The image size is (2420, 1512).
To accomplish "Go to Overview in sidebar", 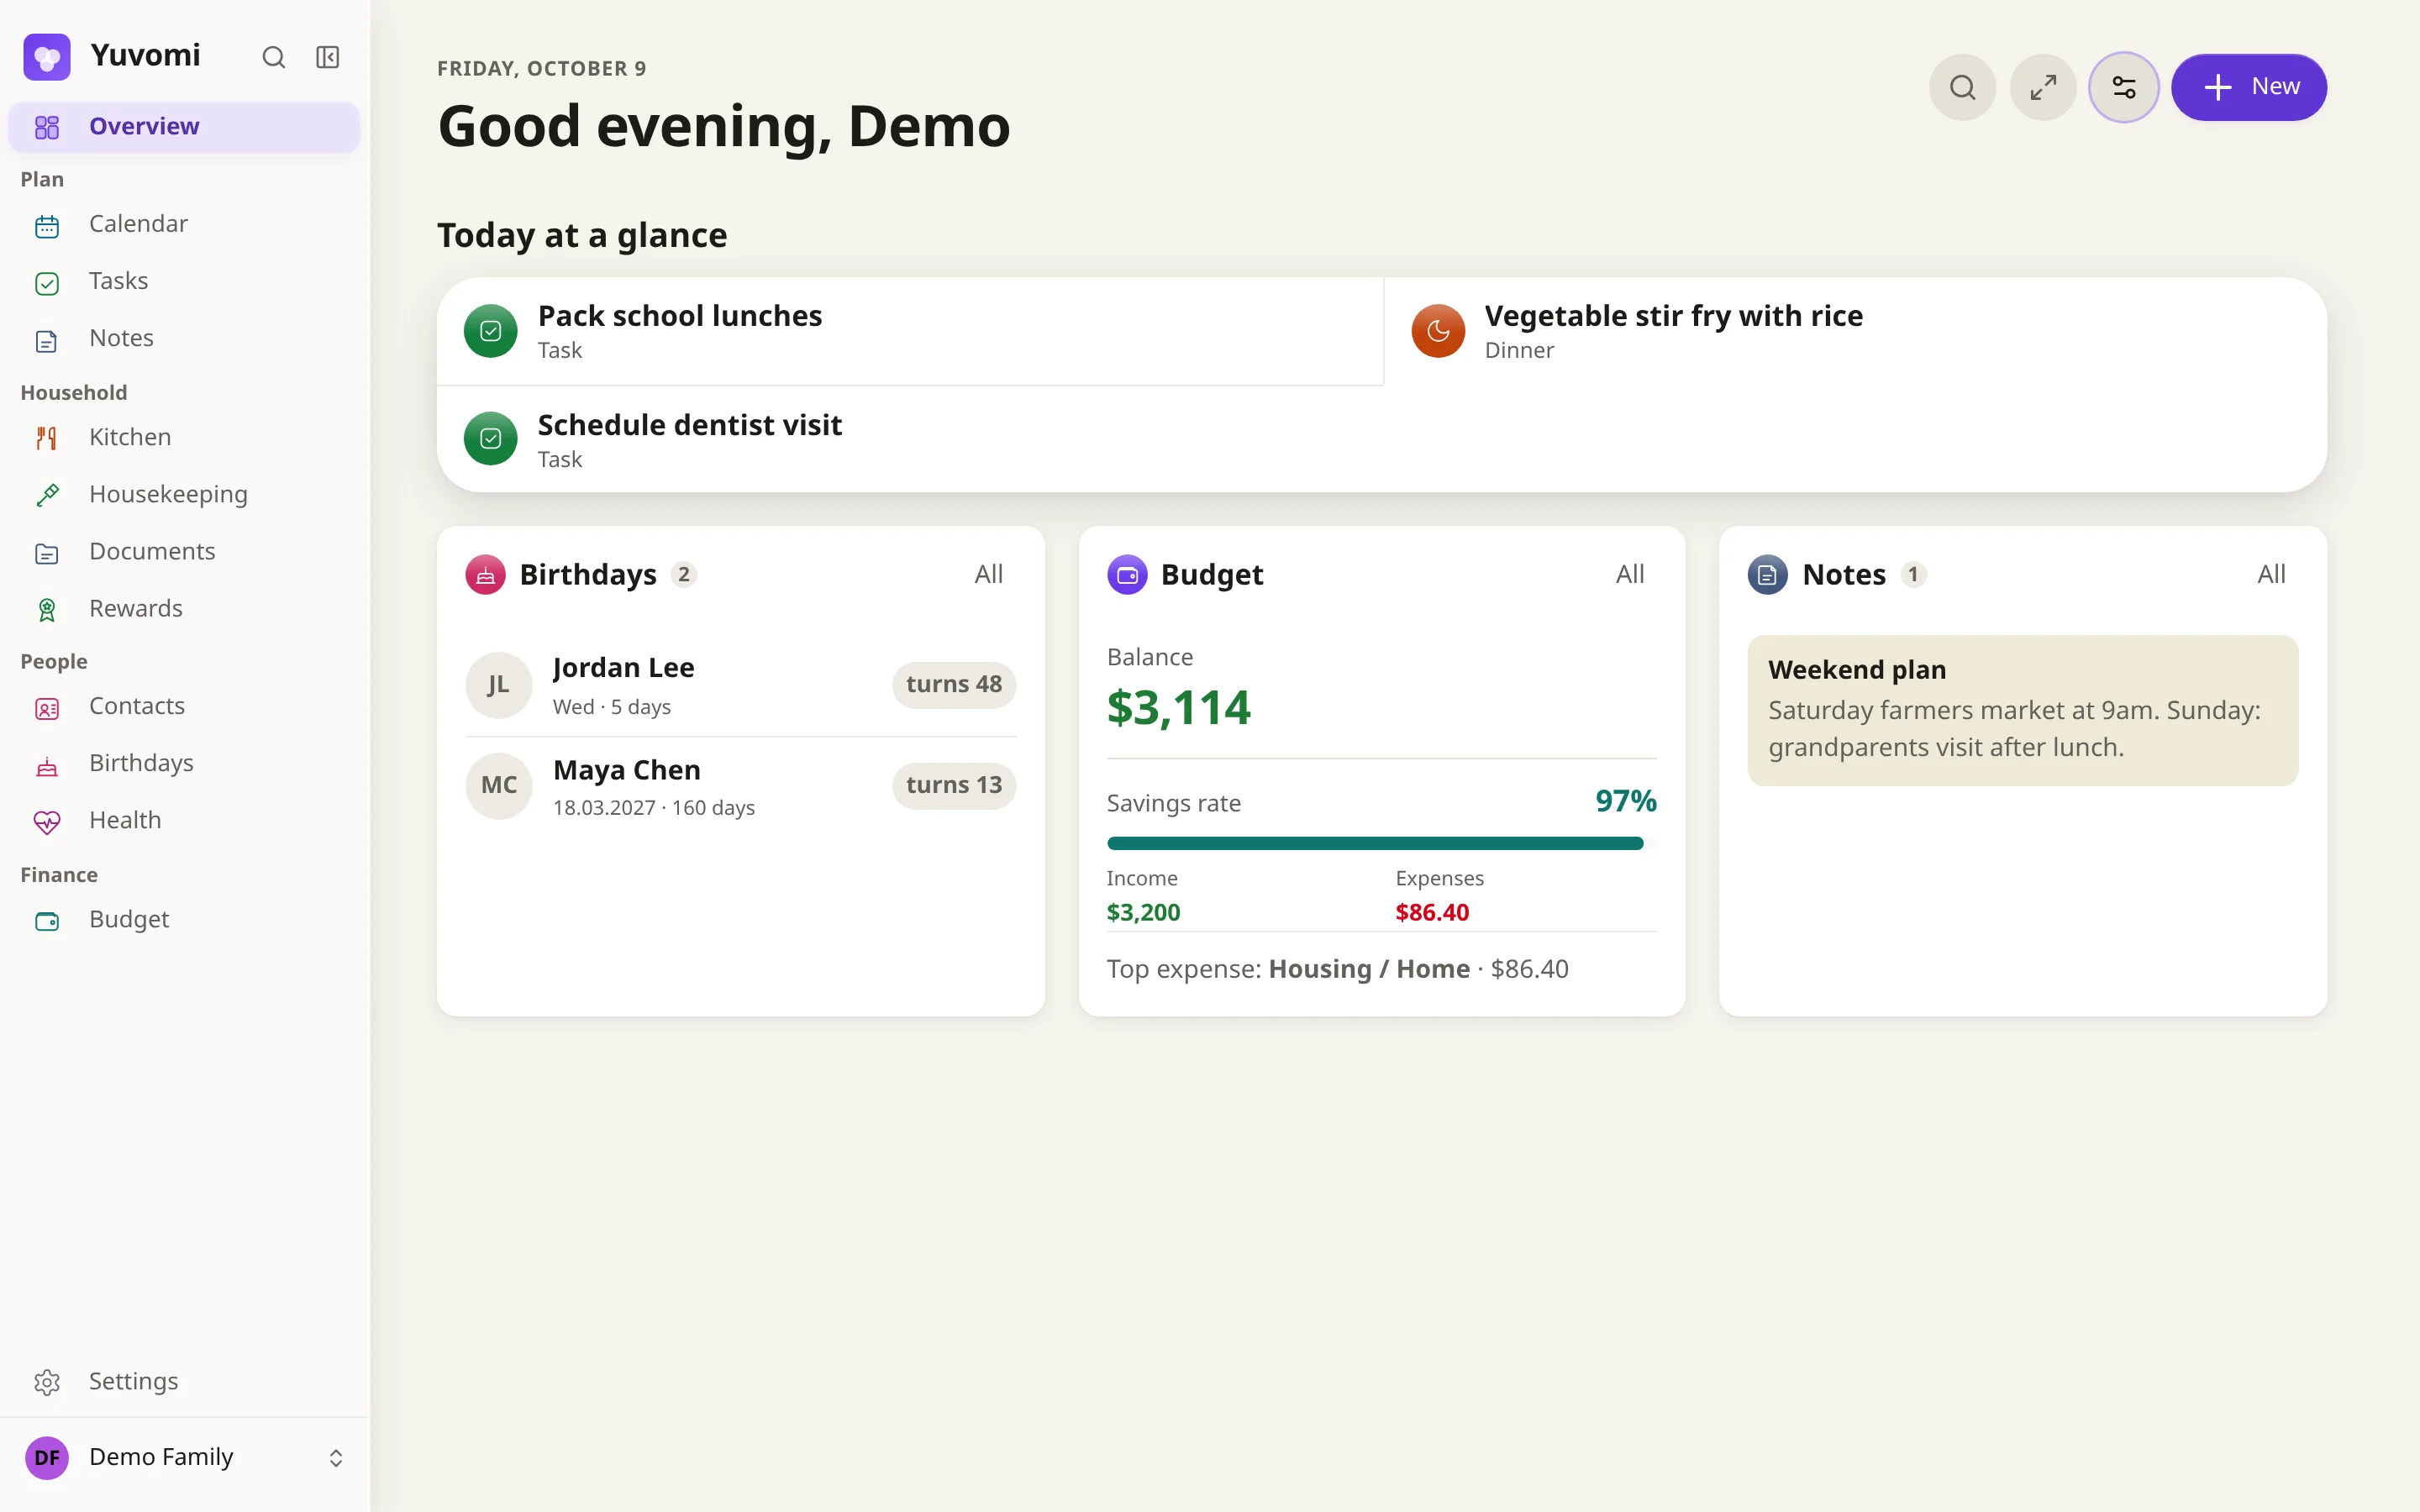I will click(x=184, y=127).
